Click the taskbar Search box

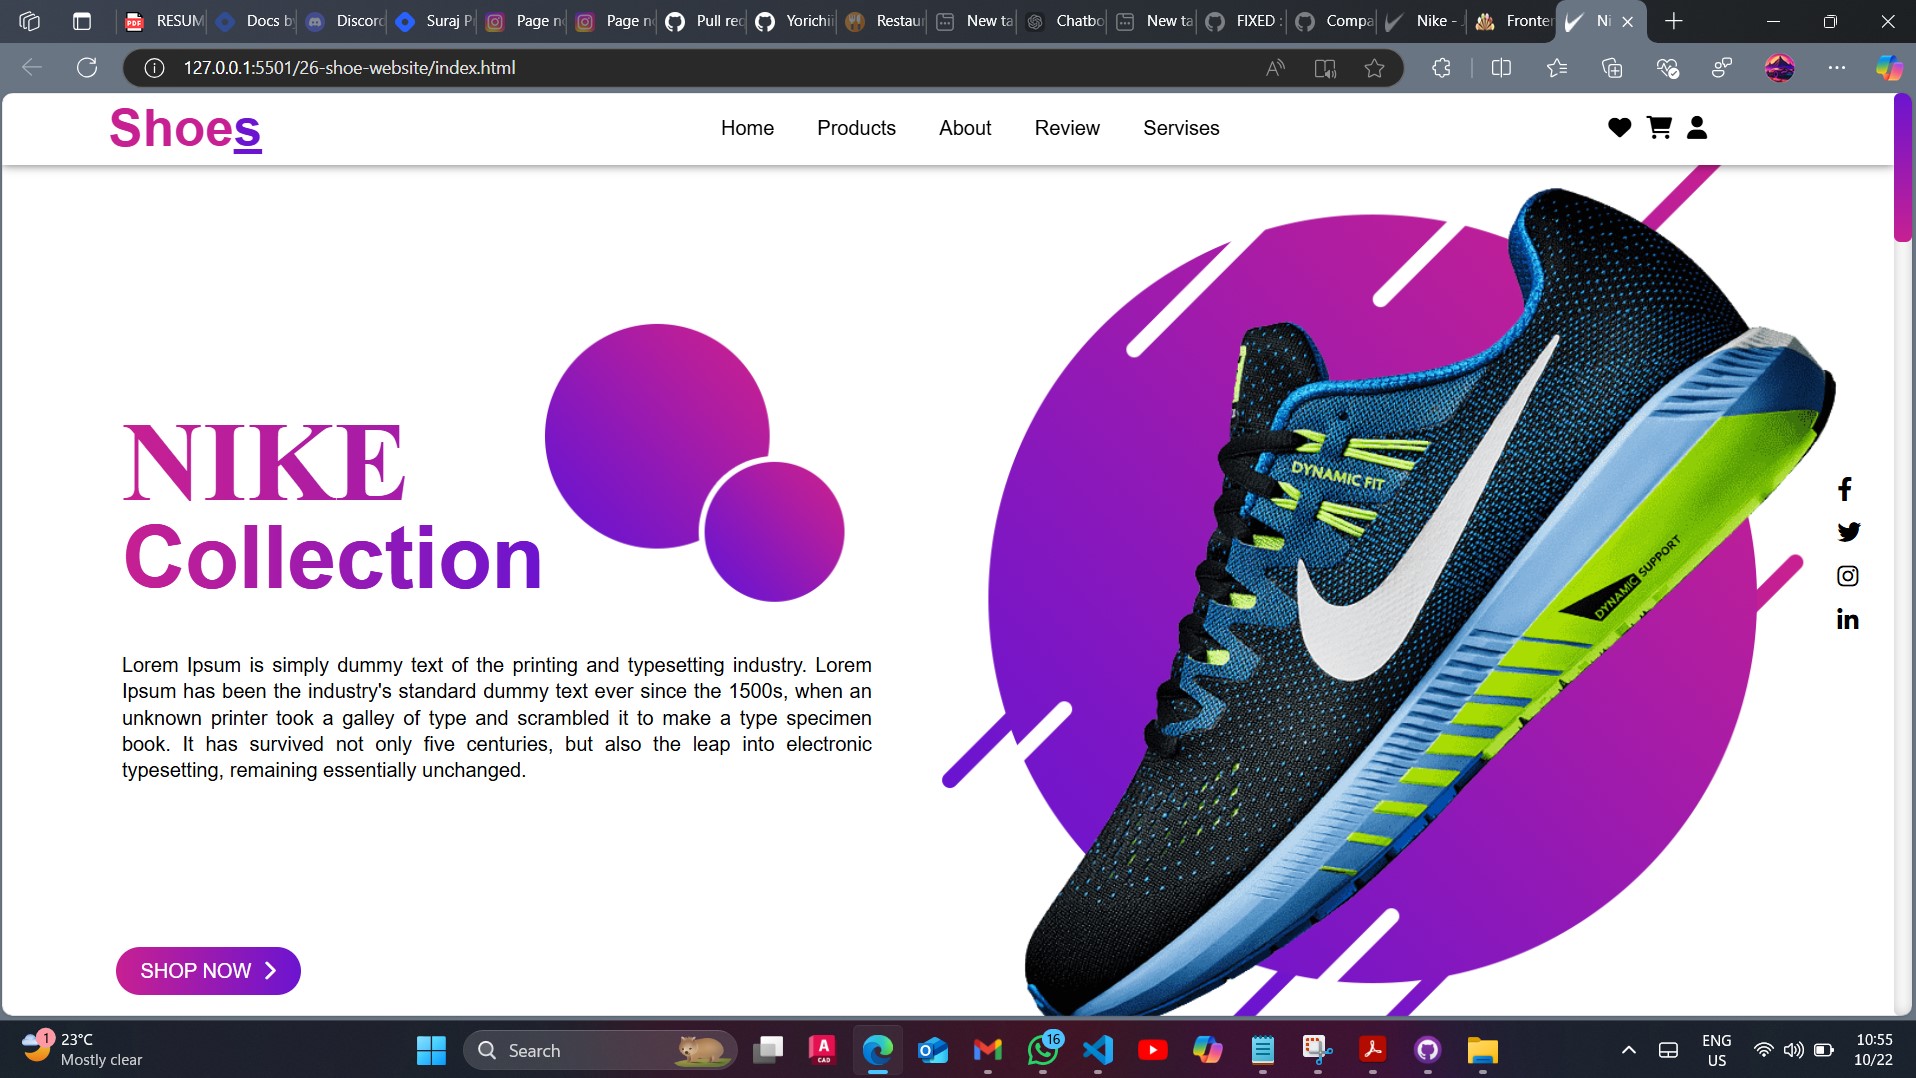pos(600,1050)
